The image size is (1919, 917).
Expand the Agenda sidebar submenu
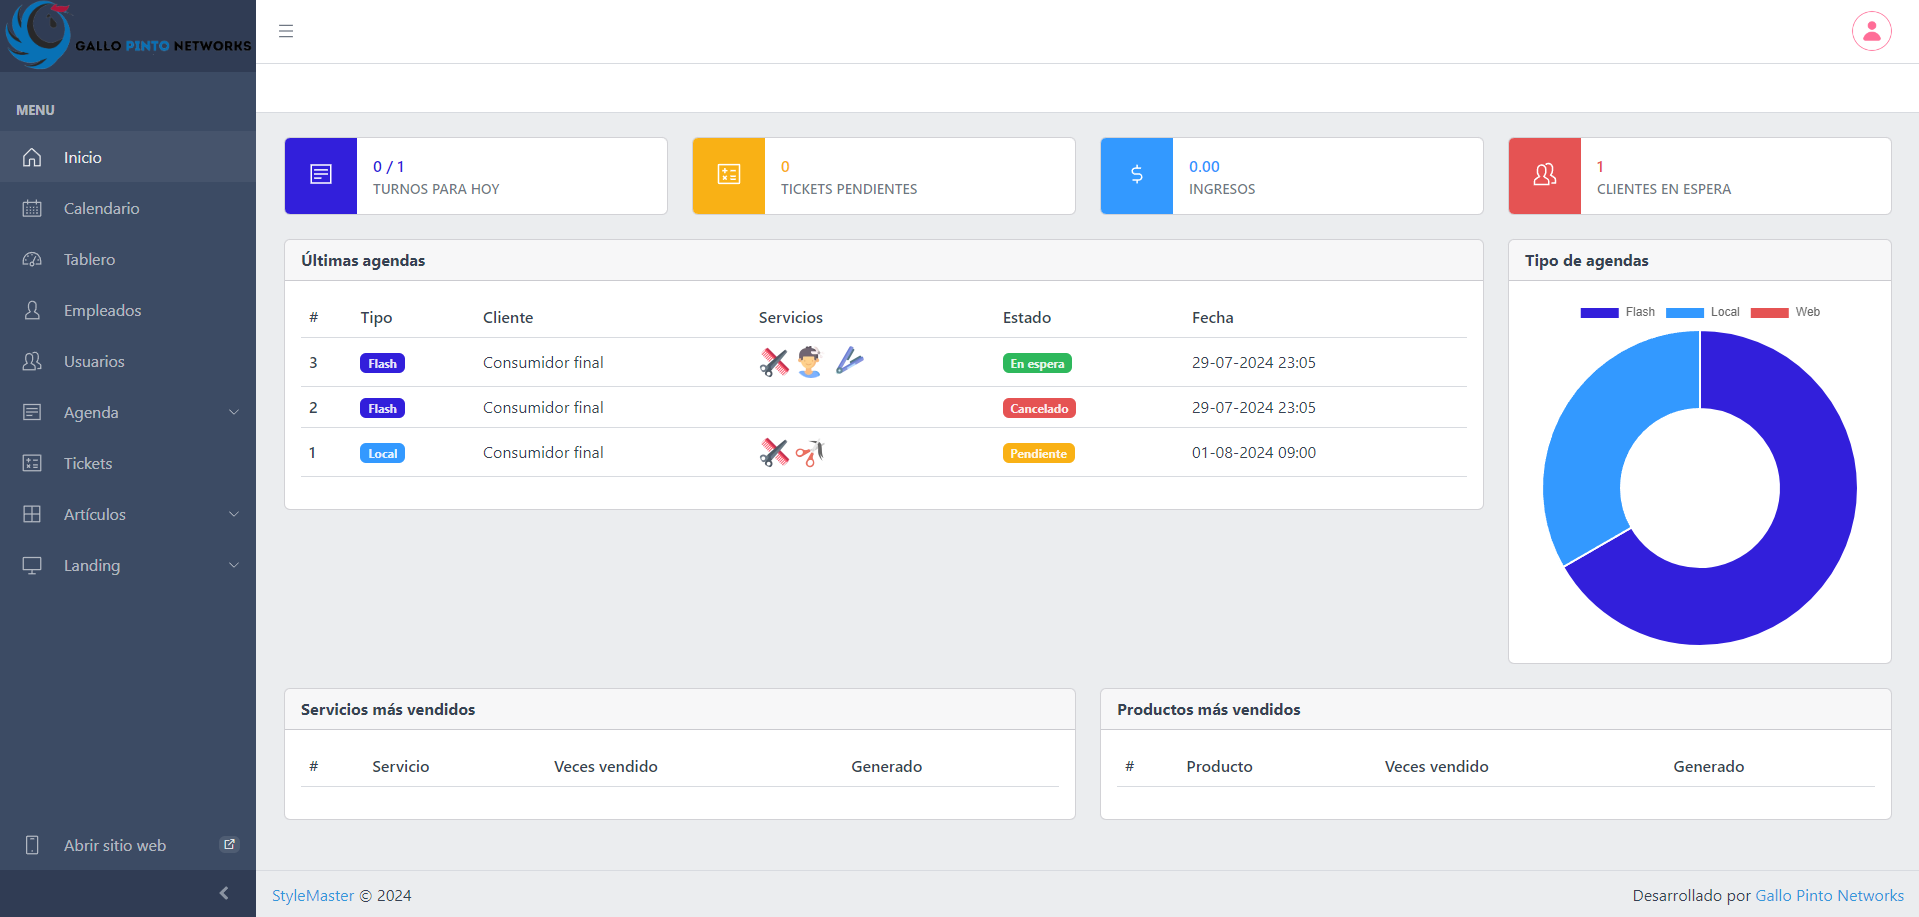click(x=128, y=412)
